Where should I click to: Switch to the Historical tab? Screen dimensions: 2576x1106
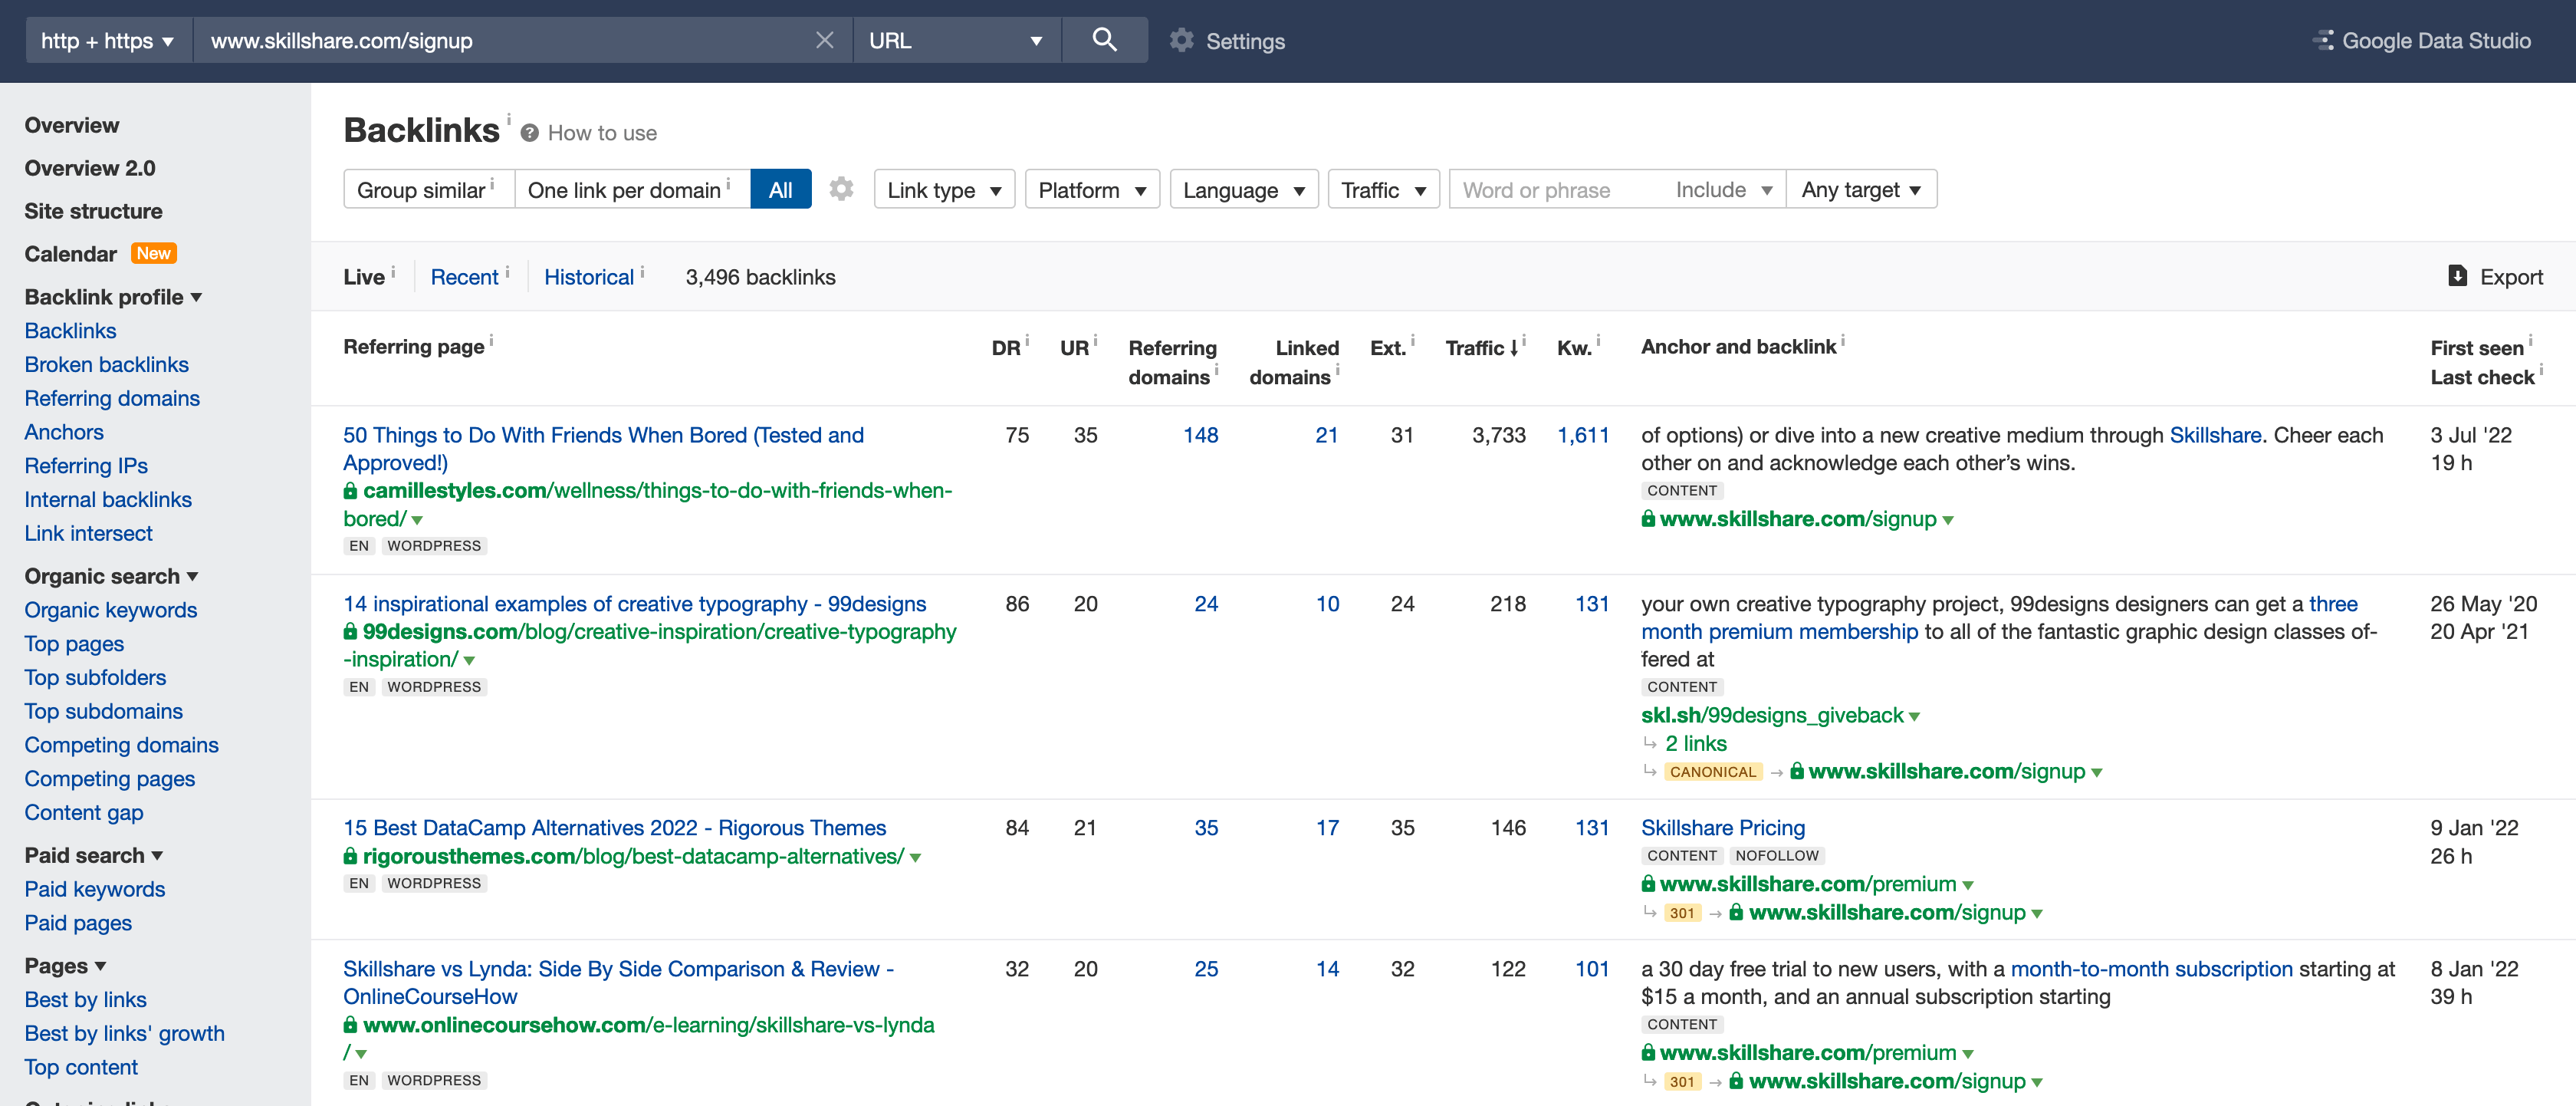click(x=588, y=276)
